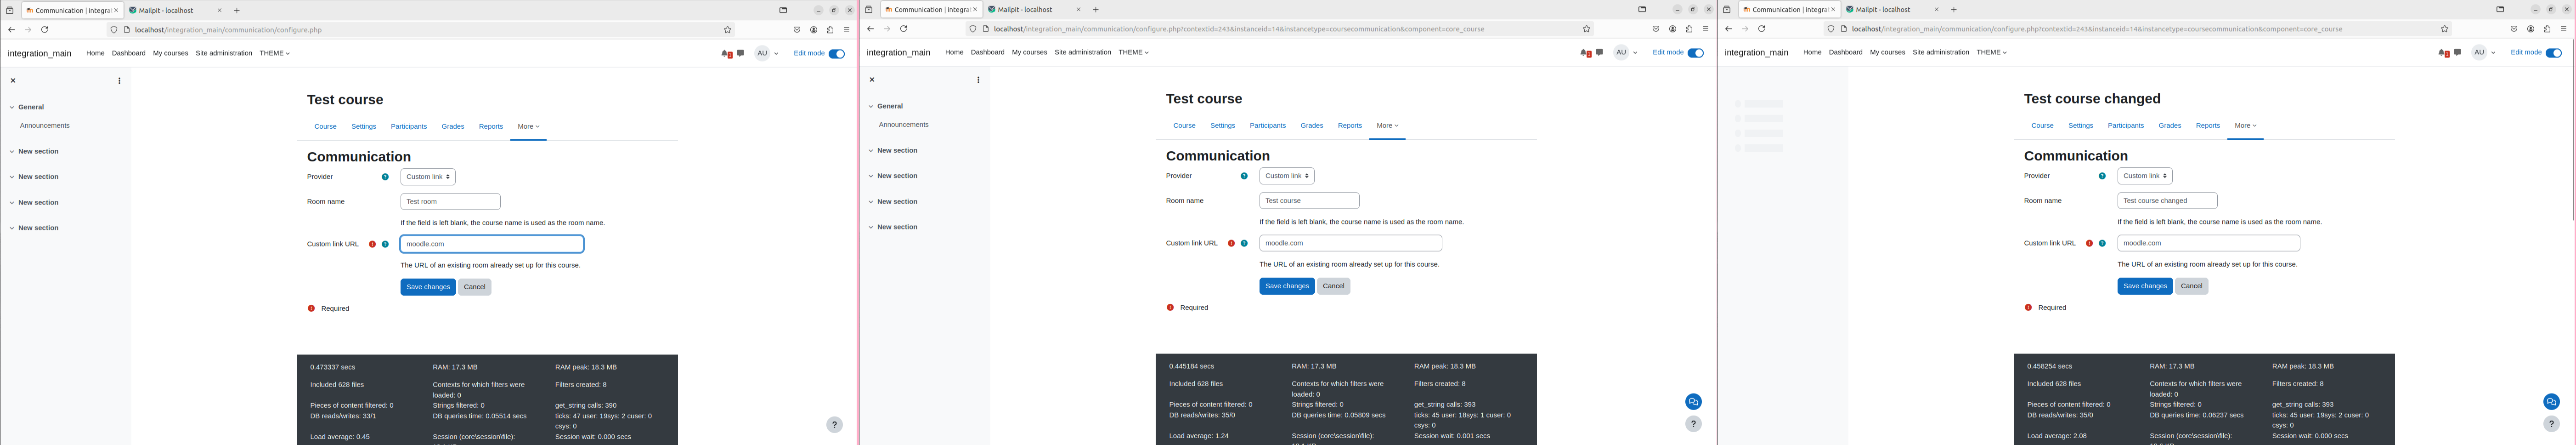Open a new tab in left browser window
Screen dimensions: 2576x445
pyautogui.click(x=237, y=10)
